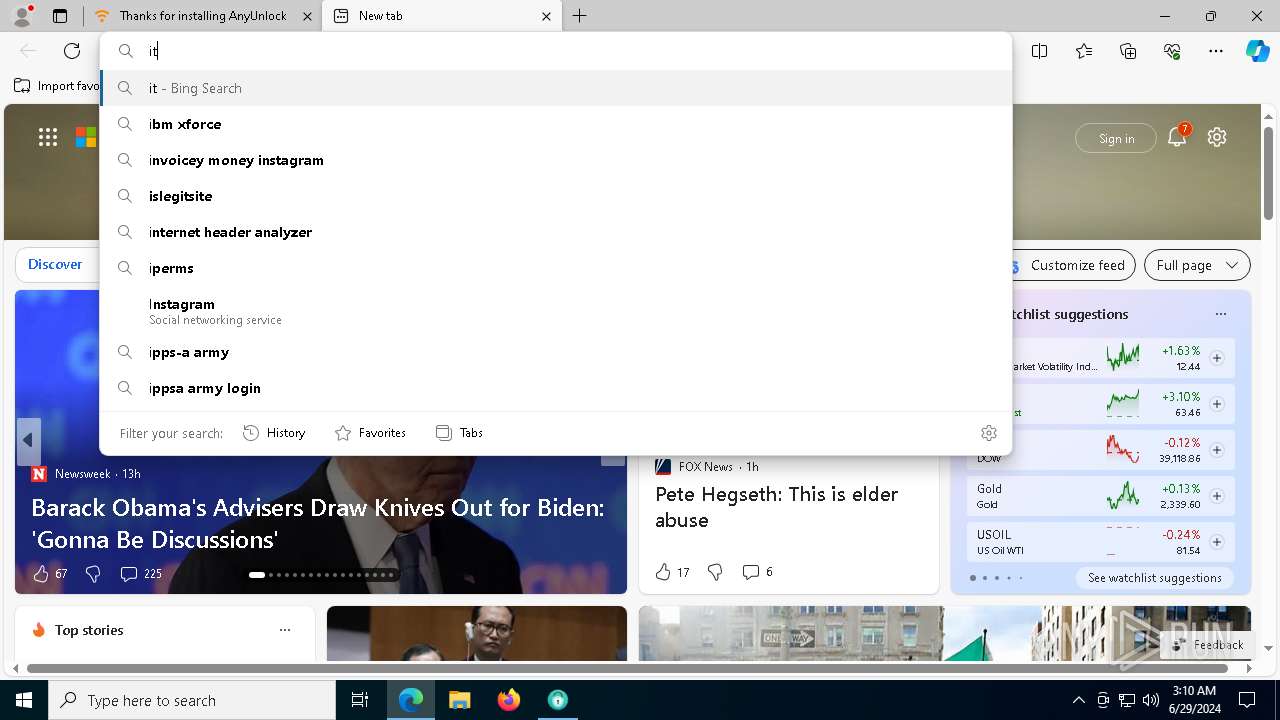Select the Discover feed tab

coord(55,264)
